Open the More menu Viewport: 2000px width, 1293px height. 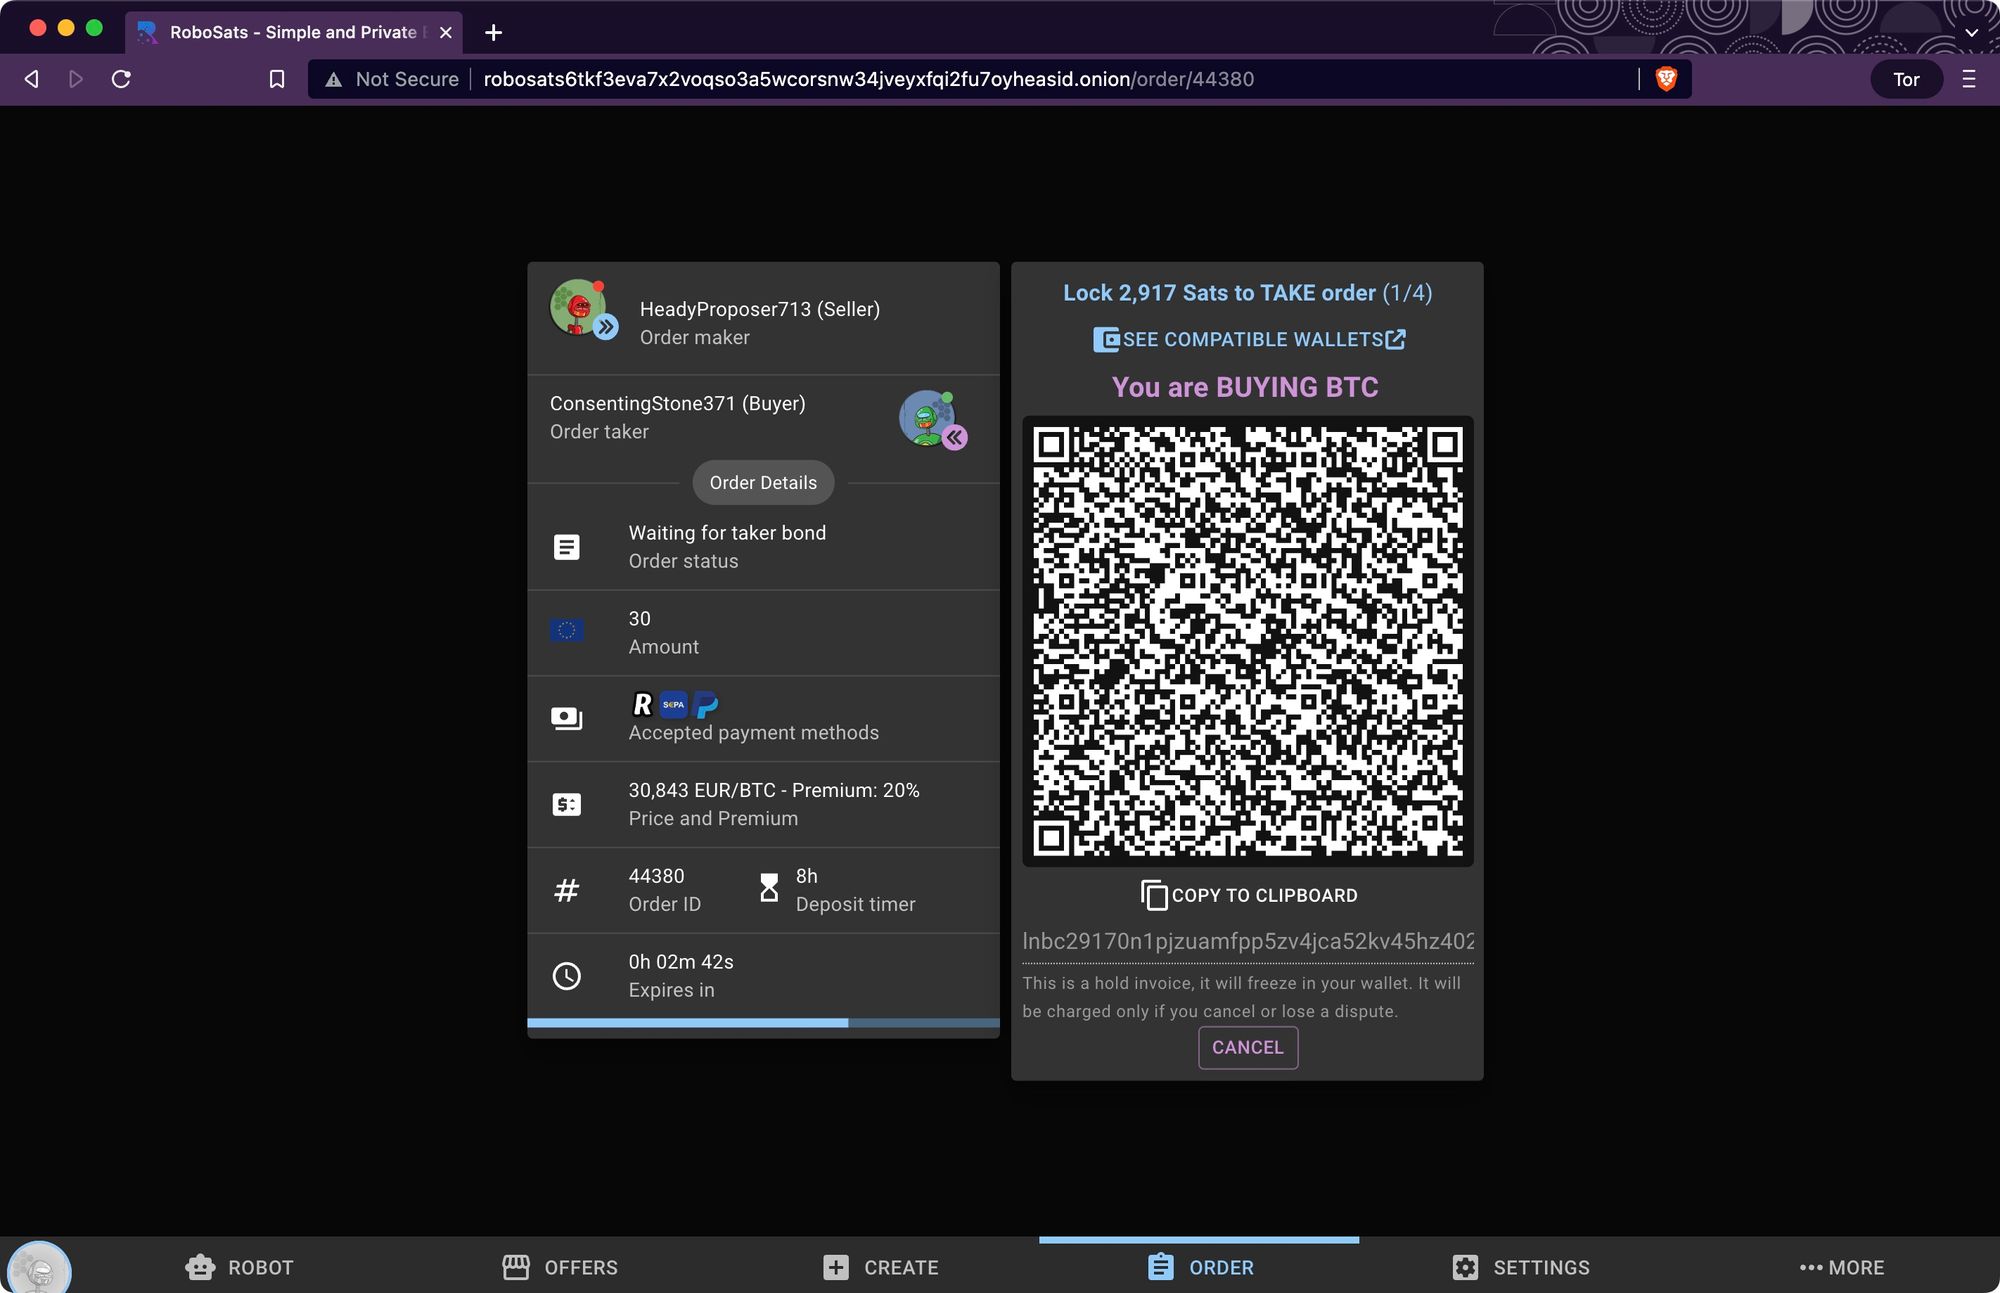click(x=1841, y=1267)
